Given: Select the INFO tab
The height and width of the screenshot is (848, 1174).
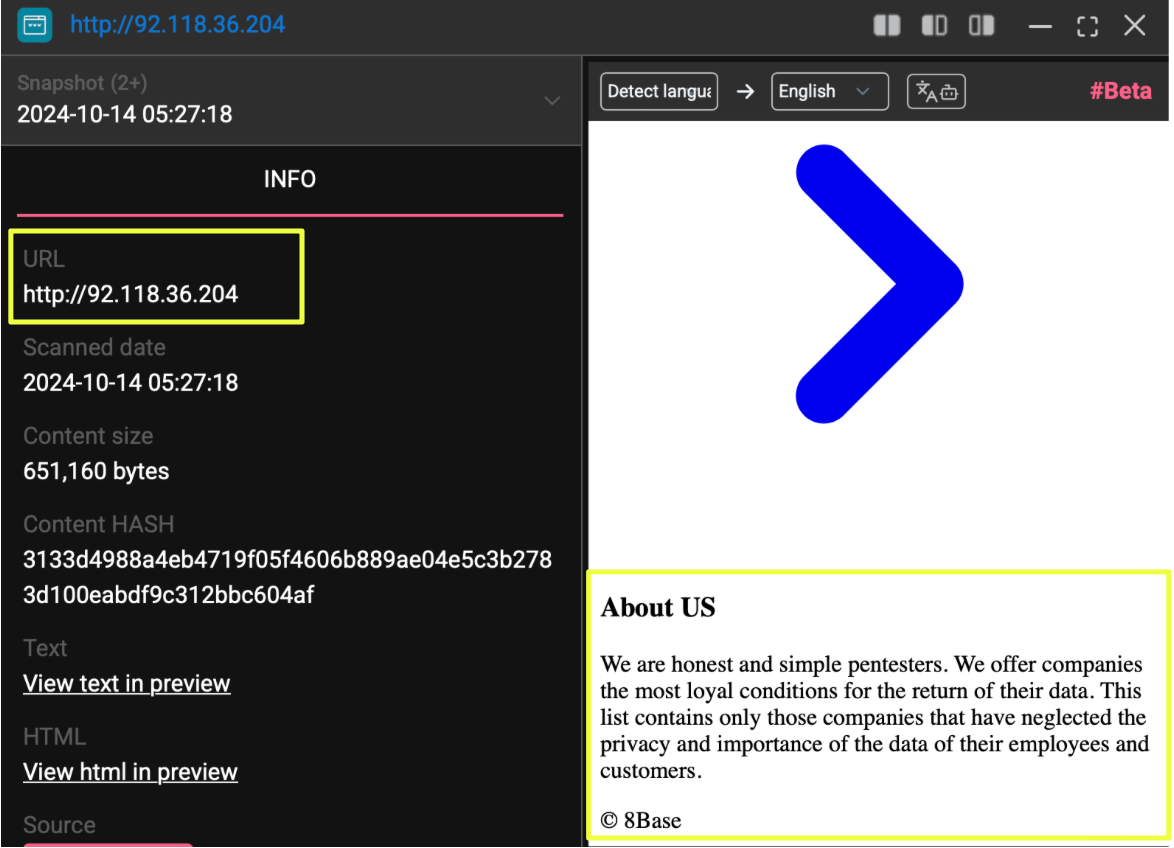Looking at the screenshot, I should 290,179.
